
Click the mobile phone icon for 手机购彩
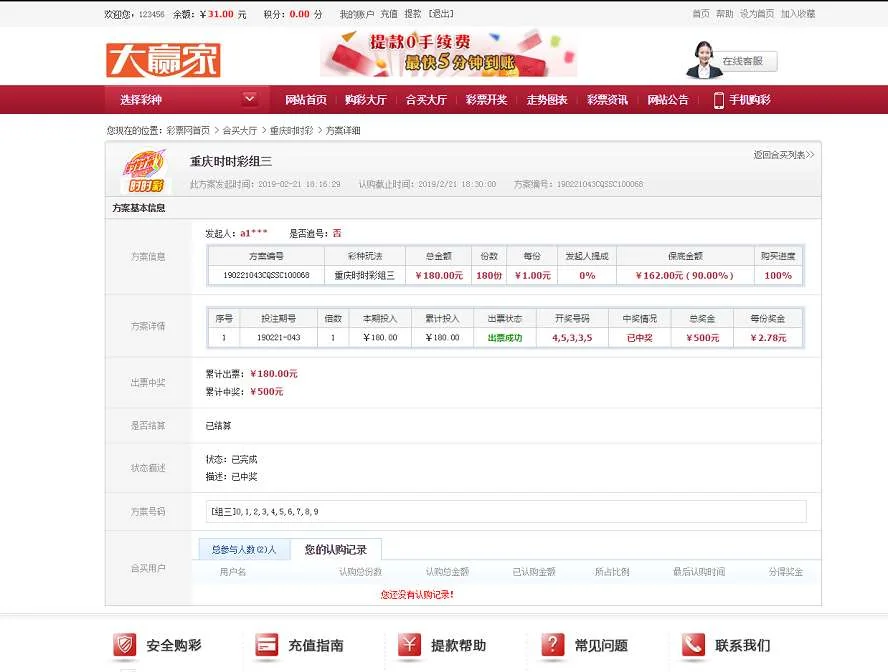(718, 100)
